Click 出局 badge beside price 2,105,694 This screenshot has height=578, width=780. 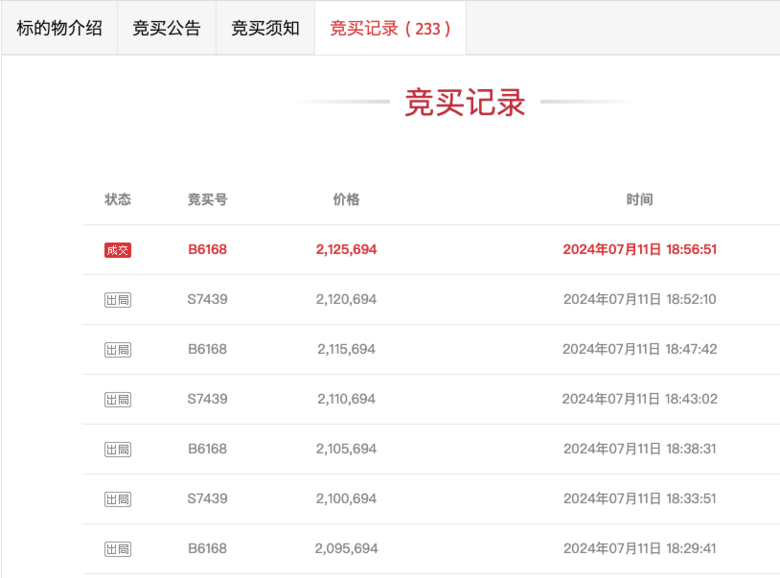pyautogui.click(x=118, y=450)
